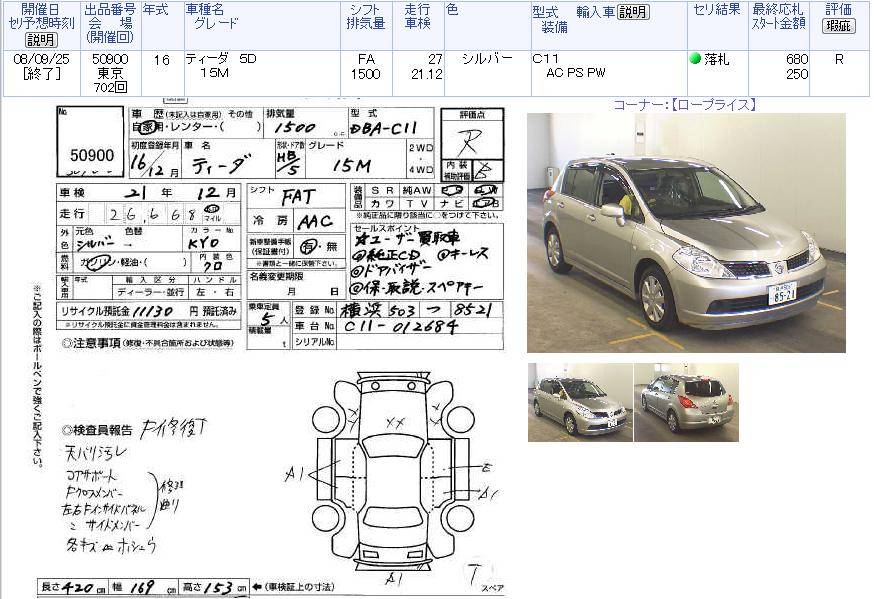Click the コーナー:【ロープライス】 label

tap(684, 105)
